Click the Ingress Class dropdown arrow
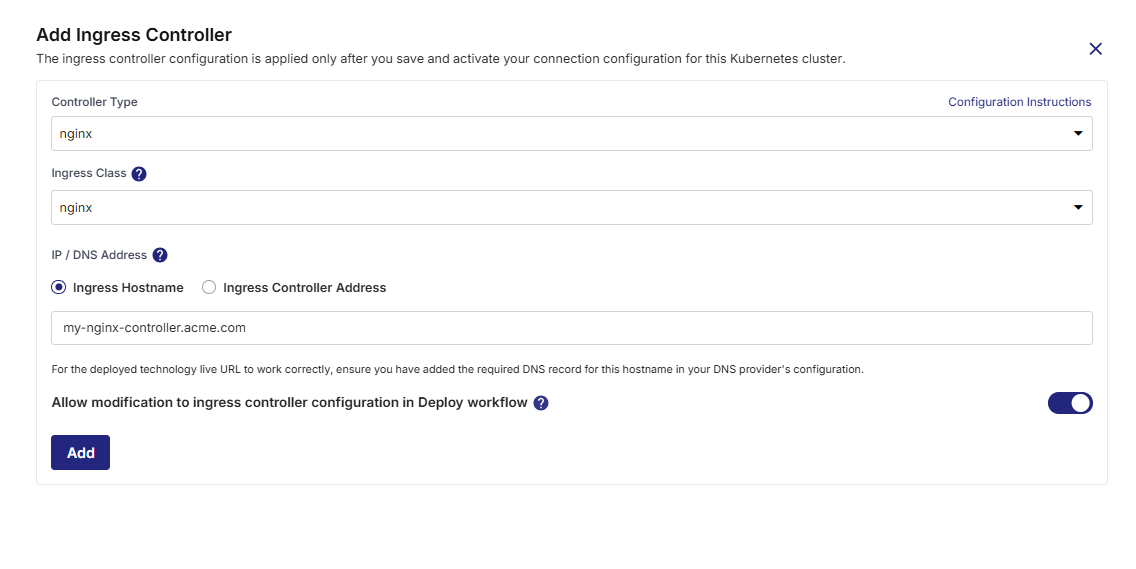The image size is (1136, 569). pos(1078,207)
